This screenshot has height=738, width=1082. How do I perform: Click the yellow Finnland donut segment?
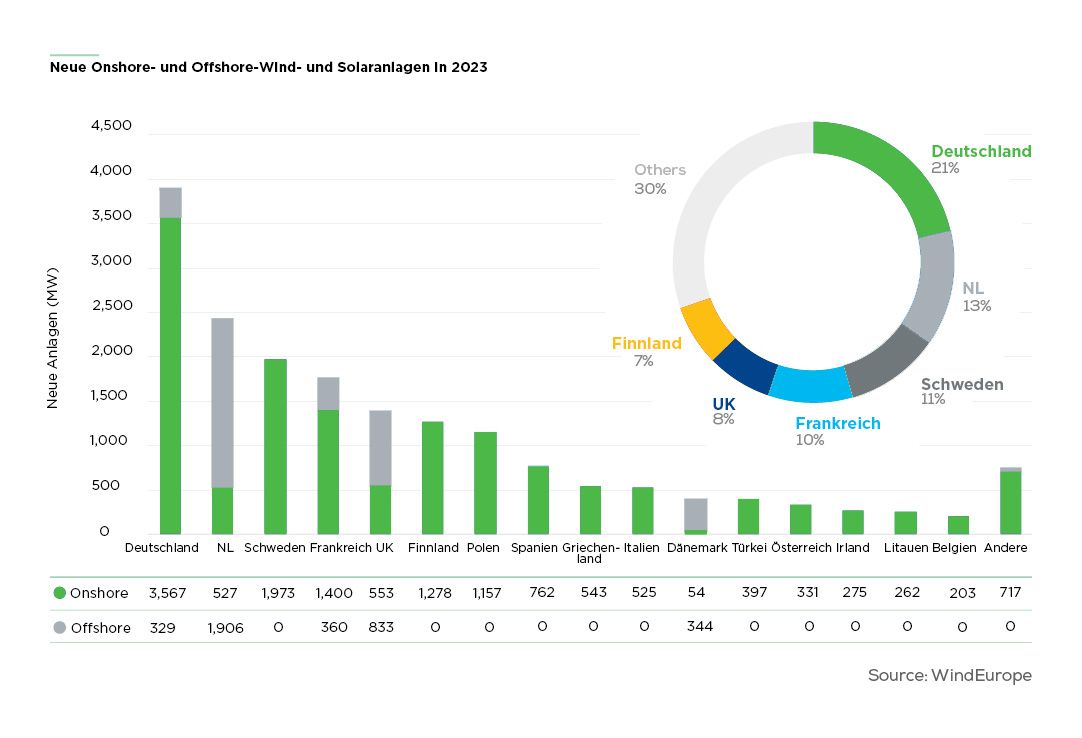point(707,329)
